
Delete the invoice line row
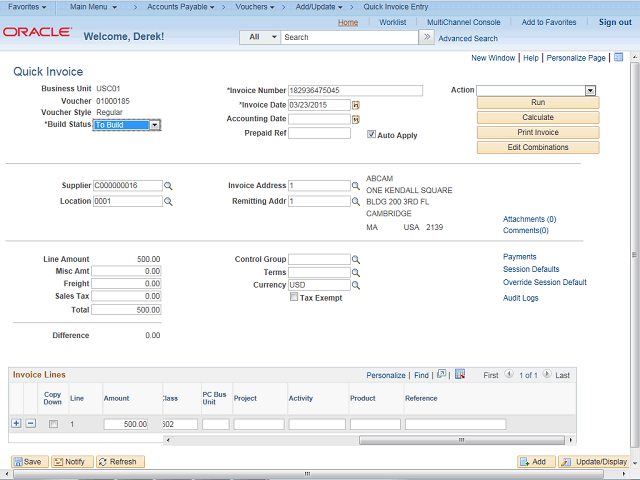[x=30, y=424]
